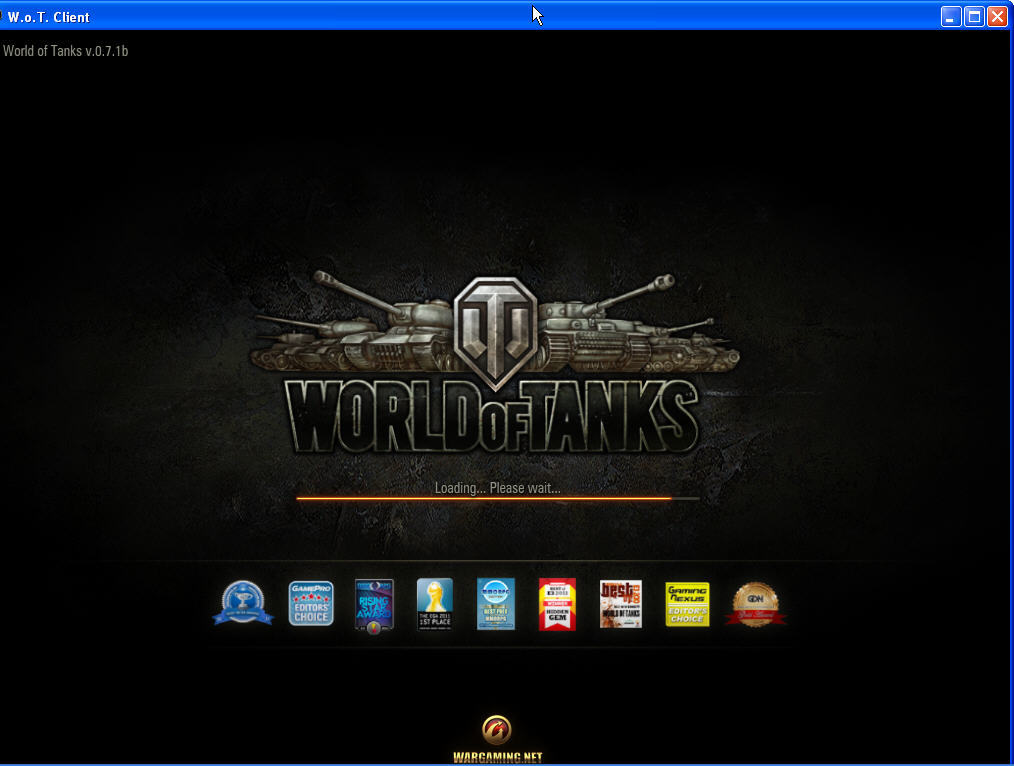Click the W.o.T. Client title bar icon
The width and height of the screenshot is (1014, 766).
(x=10, y=16)
